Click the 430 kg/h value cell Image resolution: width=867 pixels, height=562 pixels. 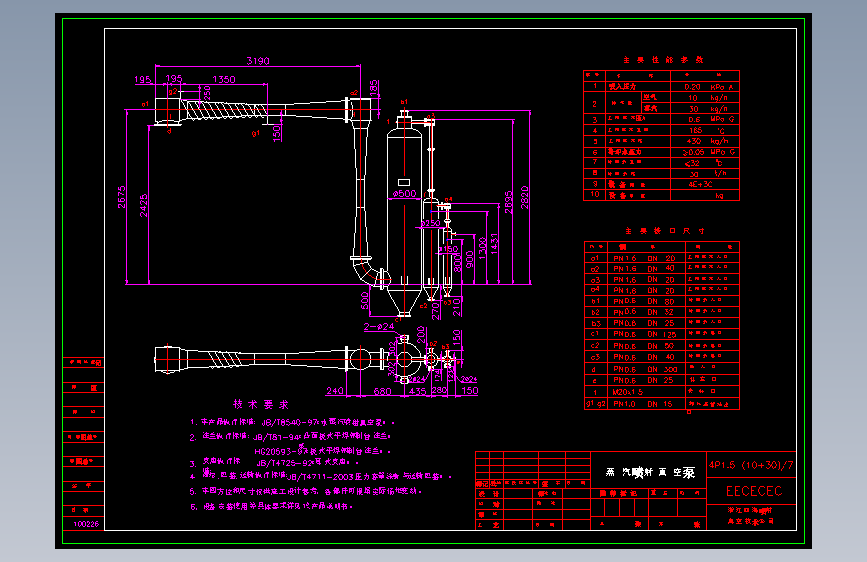click(705, 141)
